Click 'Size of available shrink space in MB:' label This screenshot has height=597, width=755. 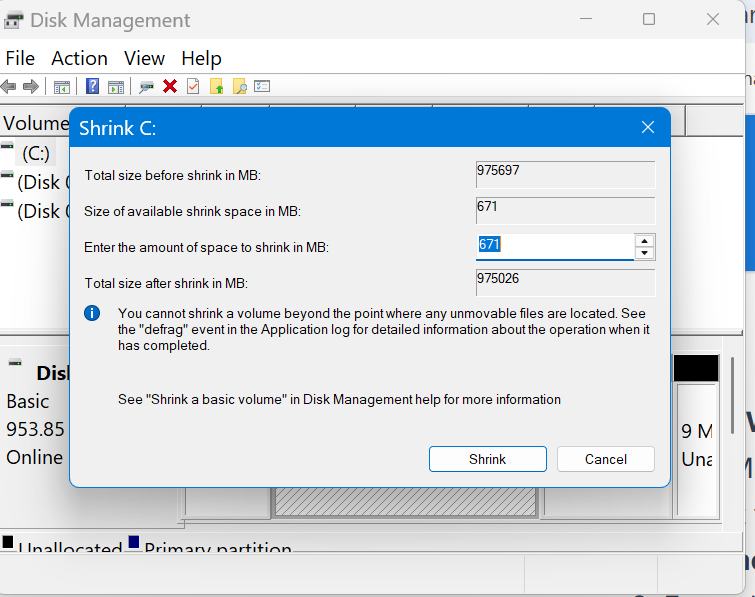[x=192, y=211]
